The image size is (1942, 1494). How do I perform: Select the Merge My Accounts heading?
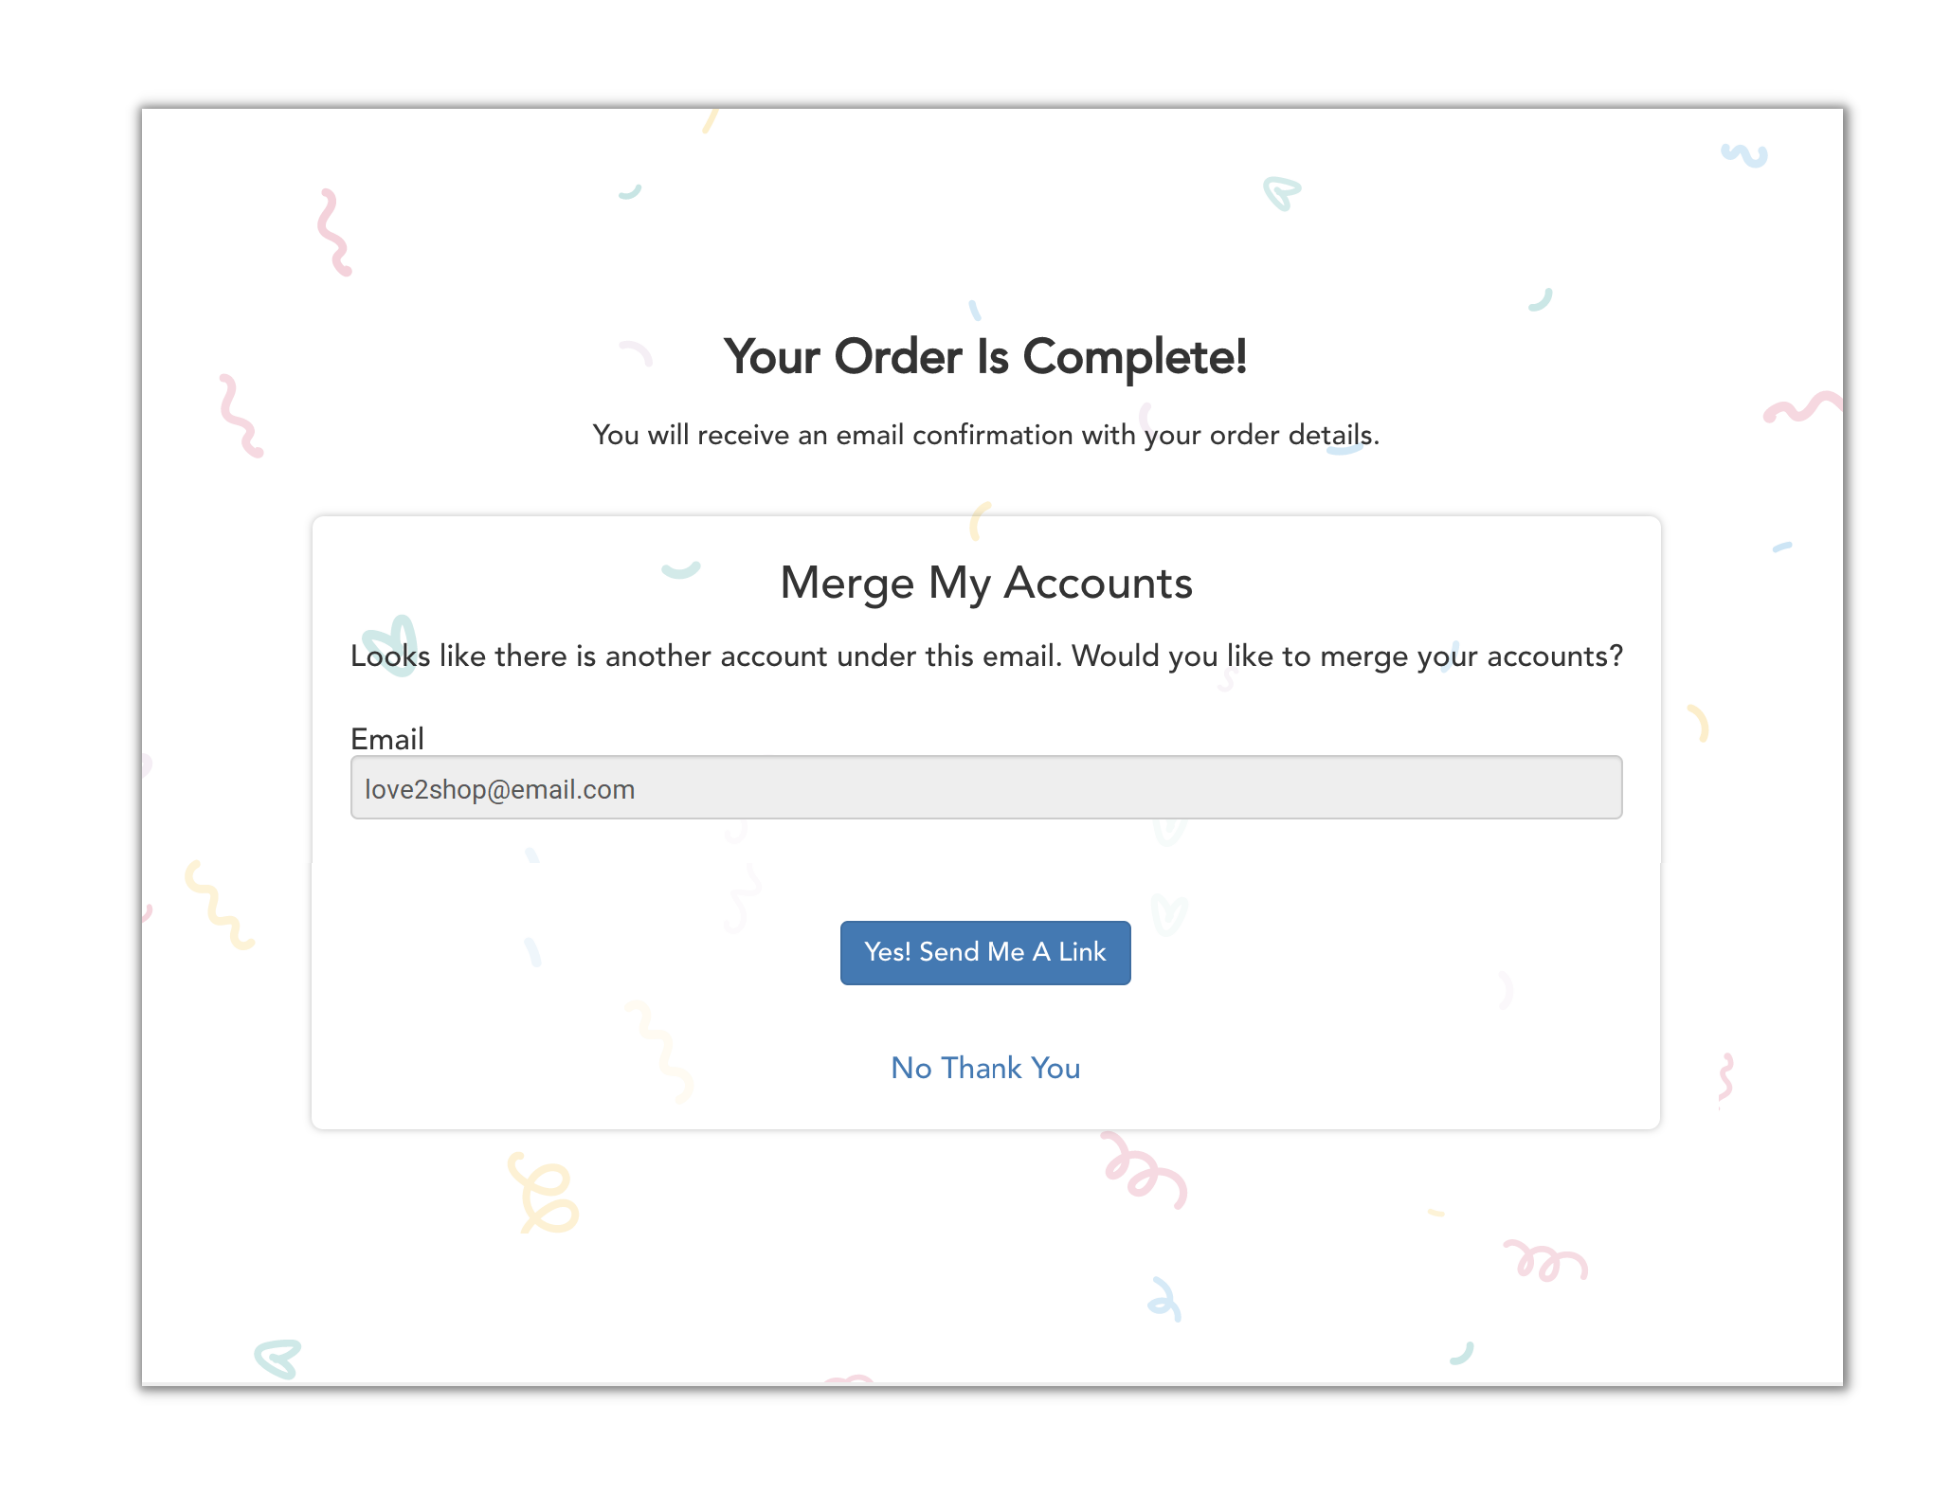click(986, 583)
